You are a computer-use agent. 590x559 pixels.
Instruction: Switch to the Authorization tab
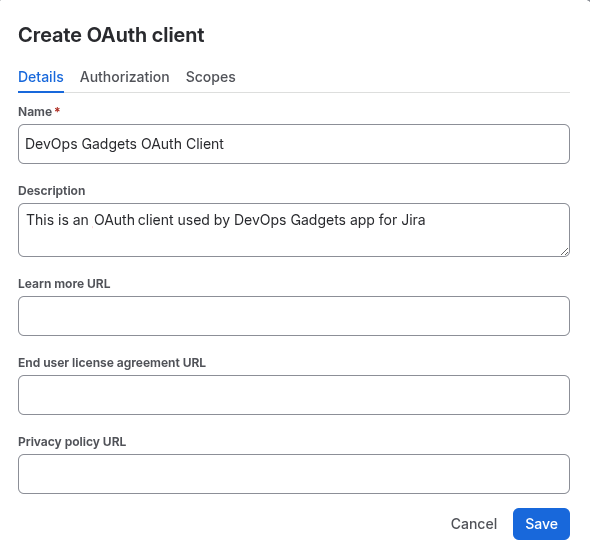tap(125, 77)
